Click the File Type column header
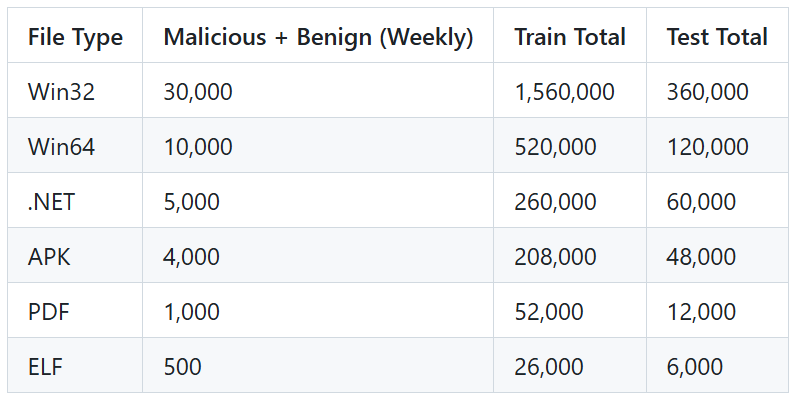Viewport: 794px width, 399px height. pos(75,37)
